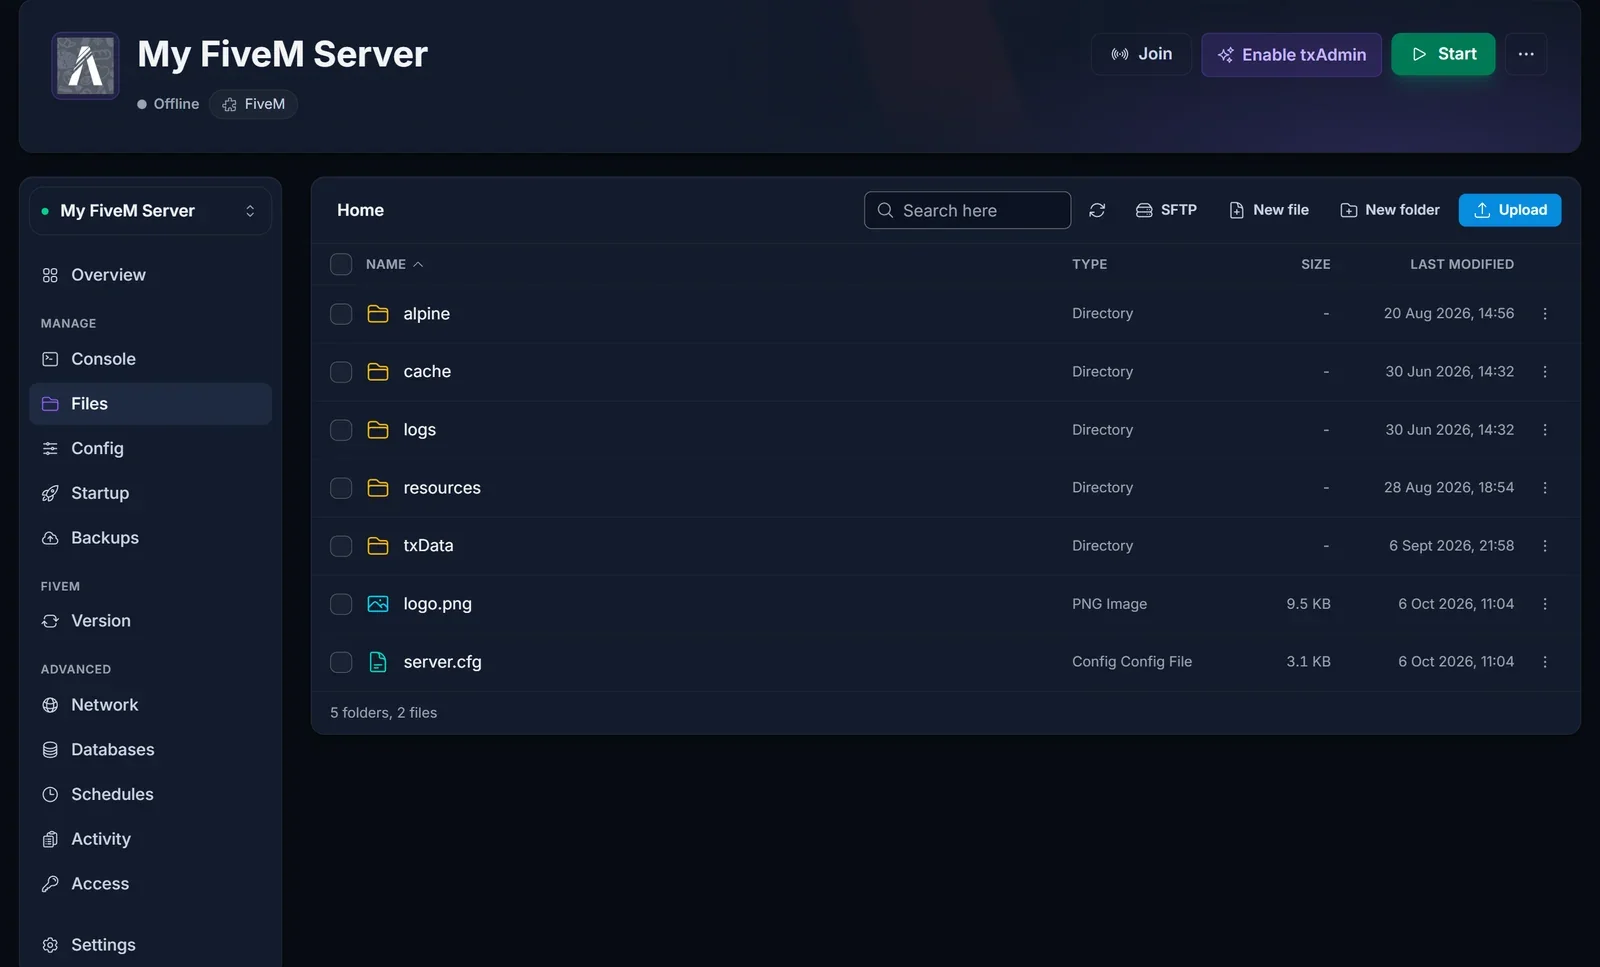The height and width of the screenshot is (967, 1600).
Task: Open the three-dot menu for logs row
Action: pyautogui.click(x=1545, y=430)
